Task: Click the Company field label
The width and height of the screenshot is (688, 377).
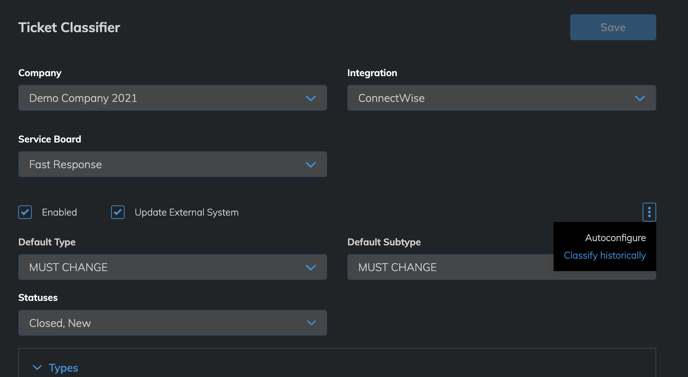Action: click(40, 73)
